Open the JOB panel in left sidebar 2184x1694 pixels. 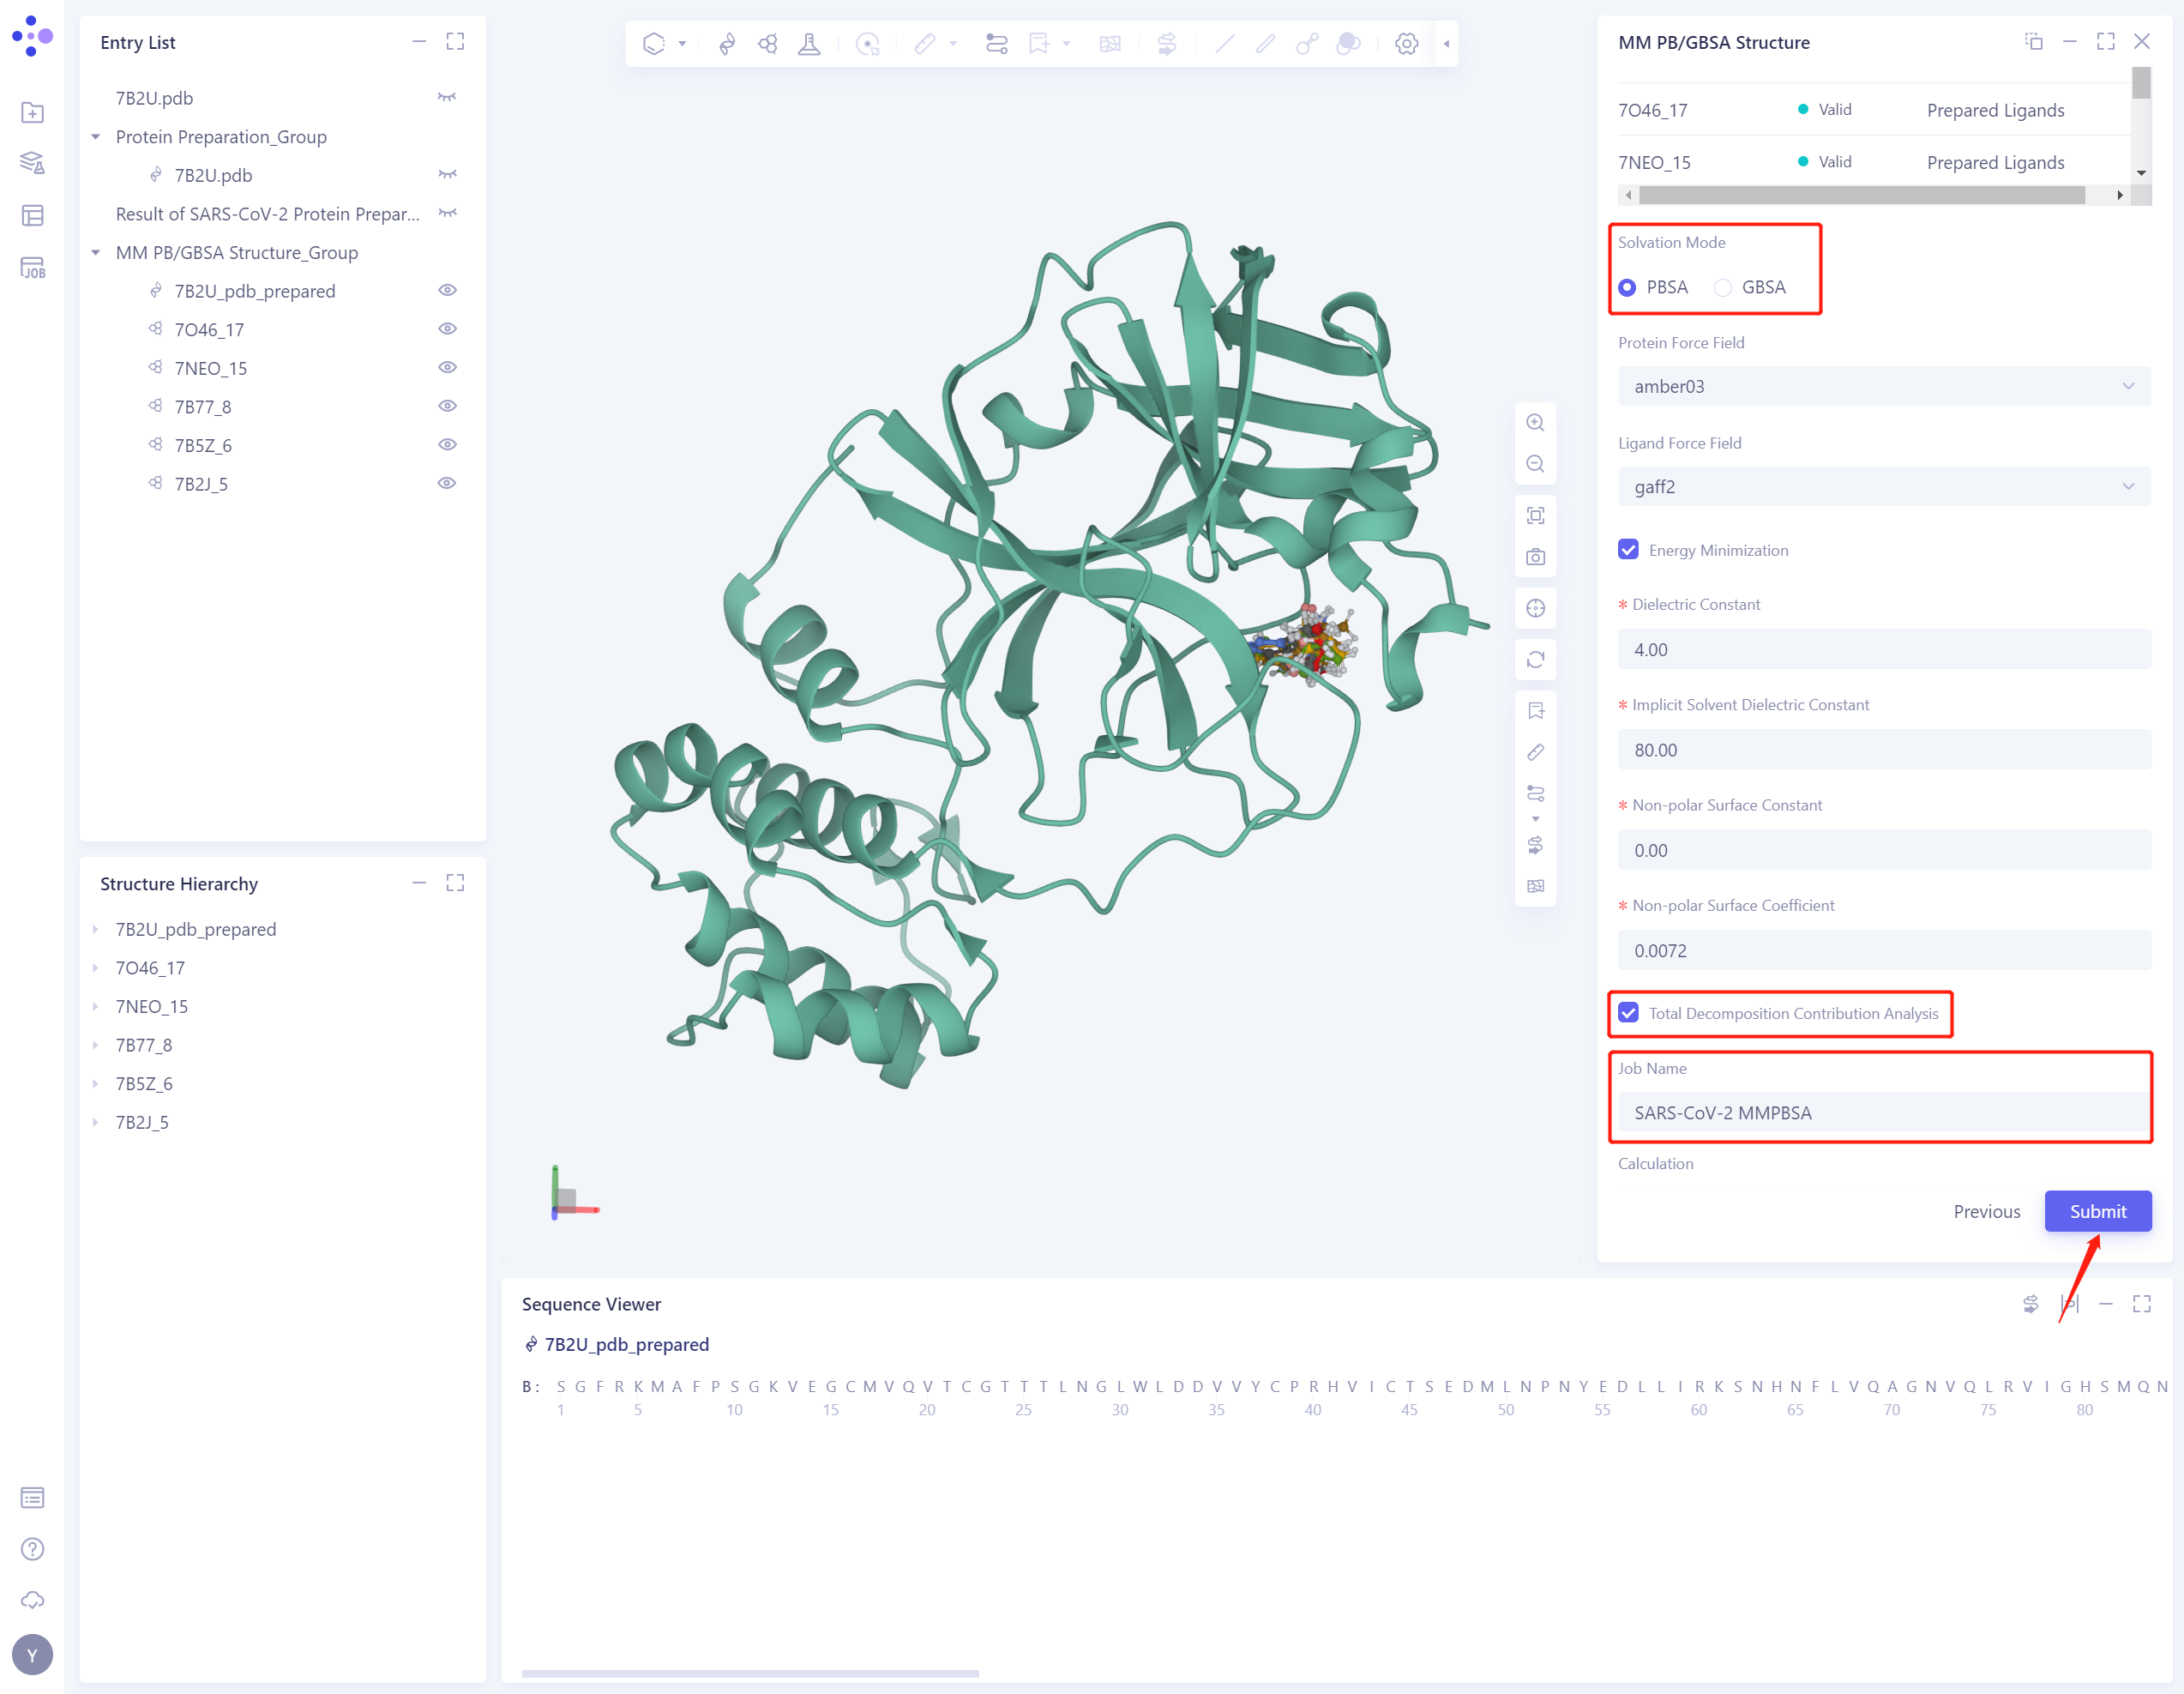[32, 267]
